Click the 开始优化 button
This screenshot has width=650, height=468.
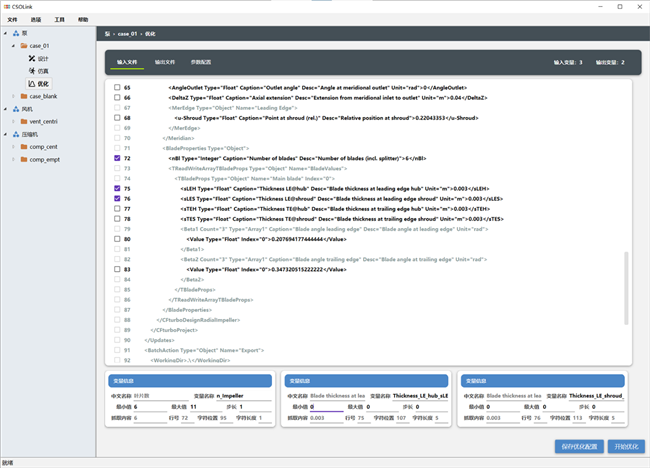(626, 446)
